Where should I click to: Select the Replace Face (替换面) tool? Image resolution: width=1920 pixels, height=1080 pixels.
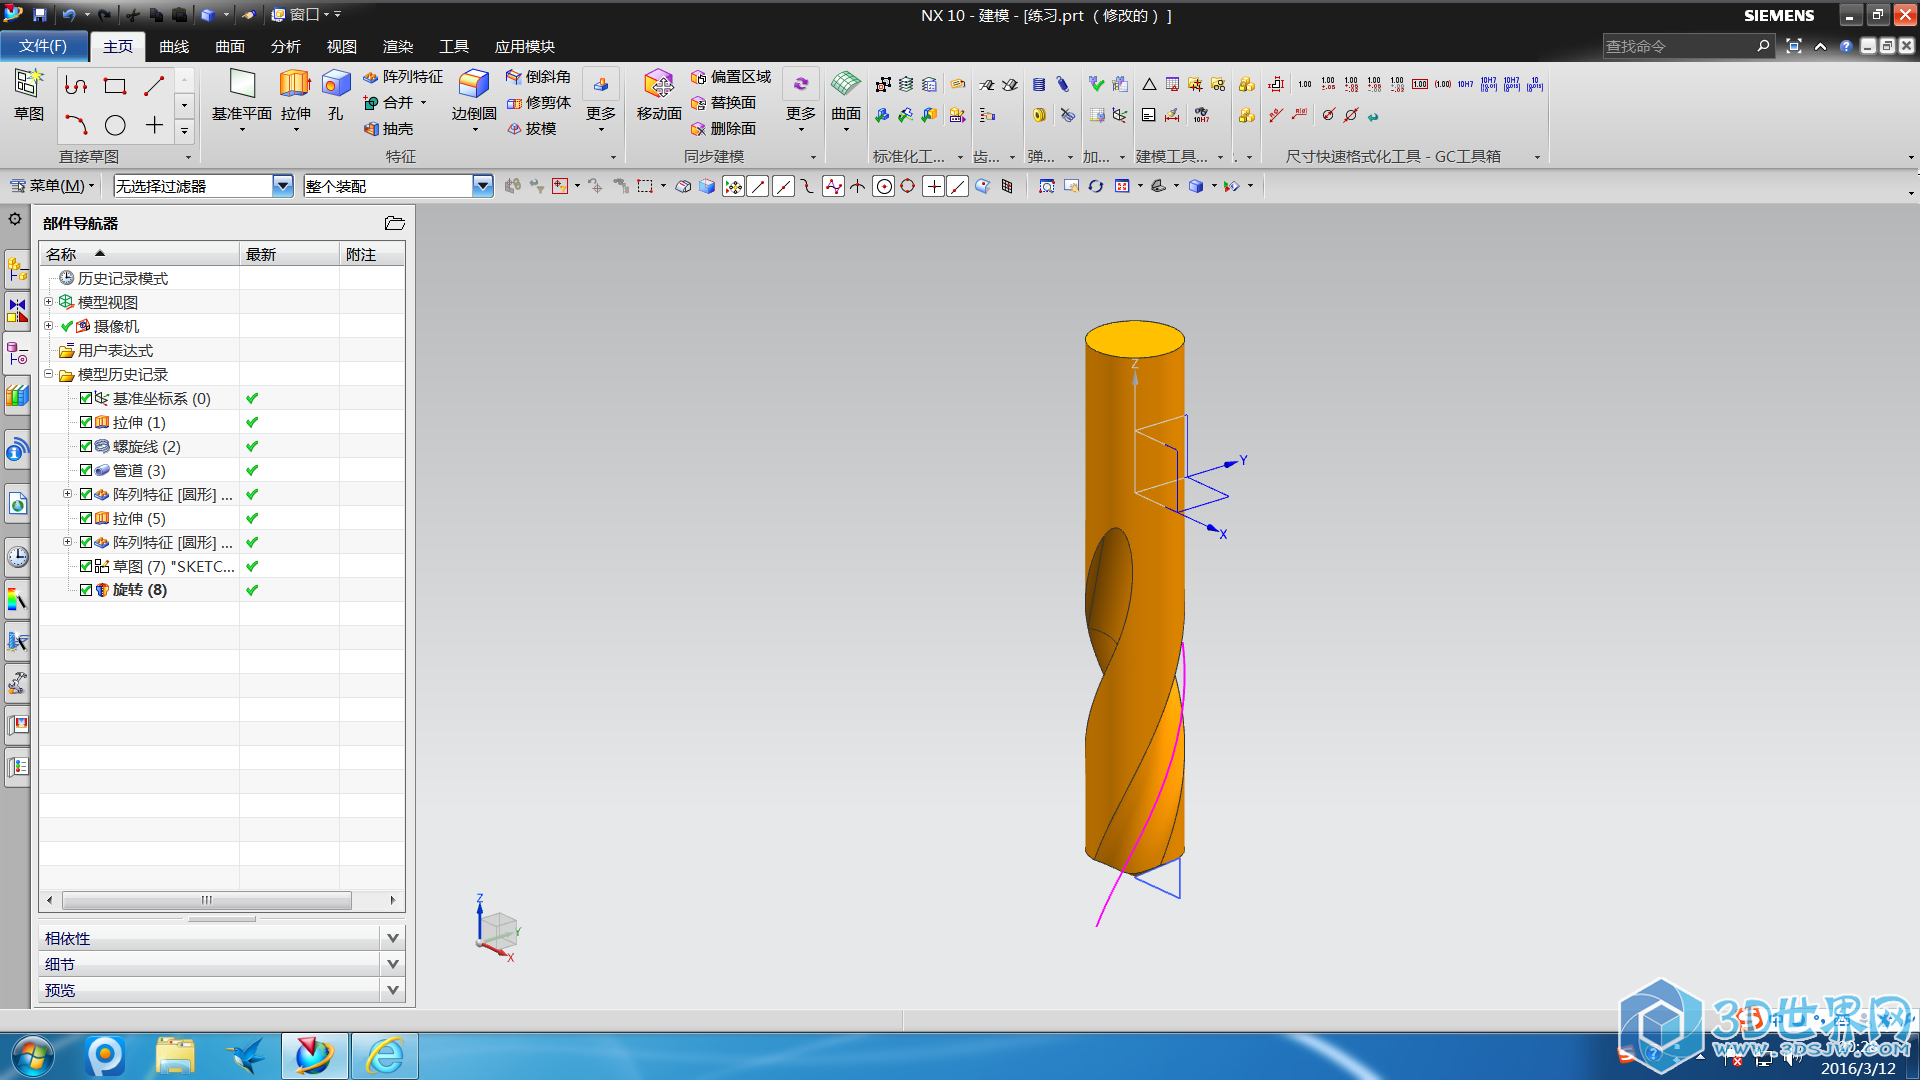click(x=723, y=103)
